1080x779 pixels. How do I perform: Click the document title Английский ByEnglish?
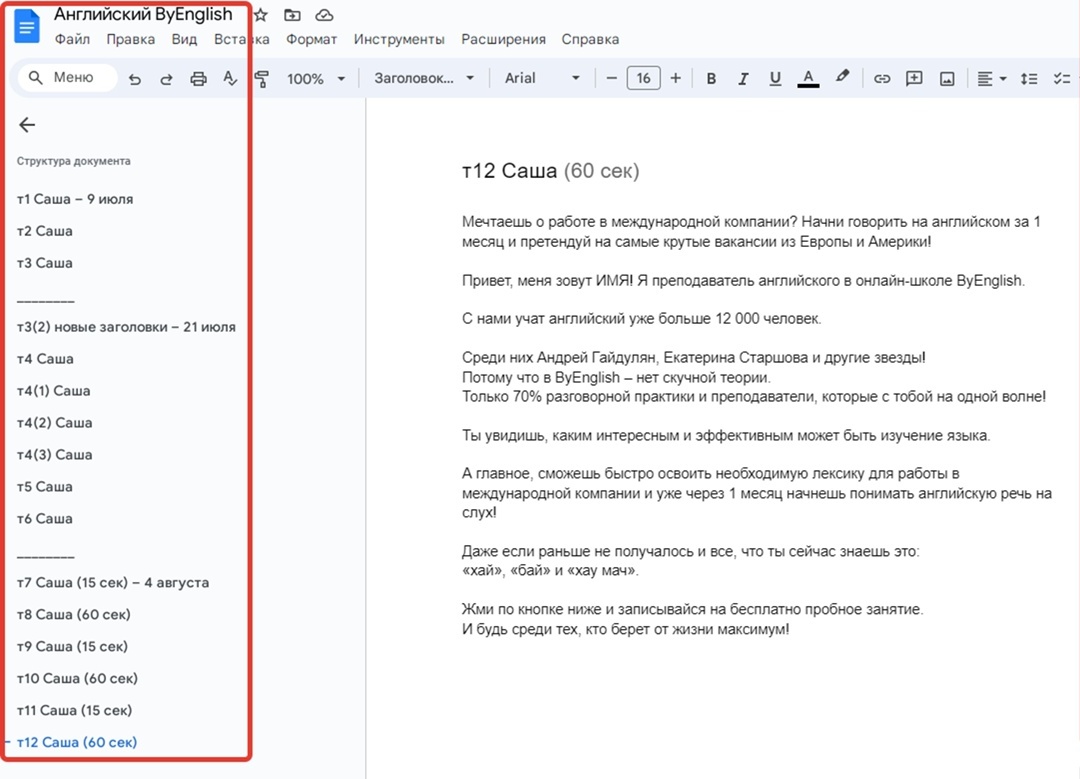point(143,14)
